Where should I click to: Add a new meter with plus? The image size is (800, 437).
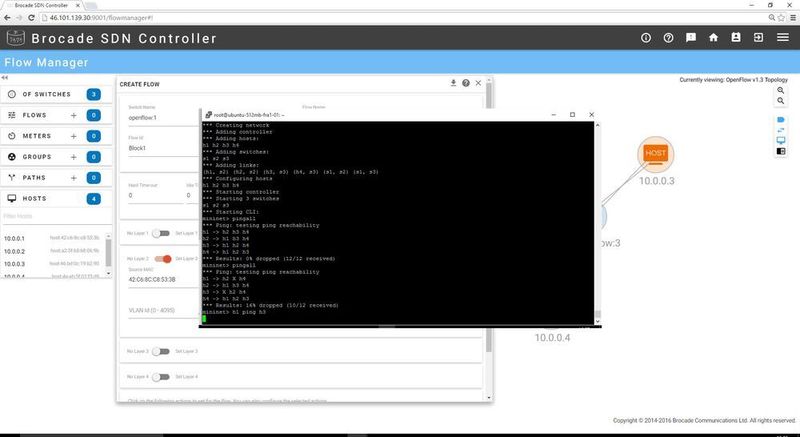coord(73,136)
